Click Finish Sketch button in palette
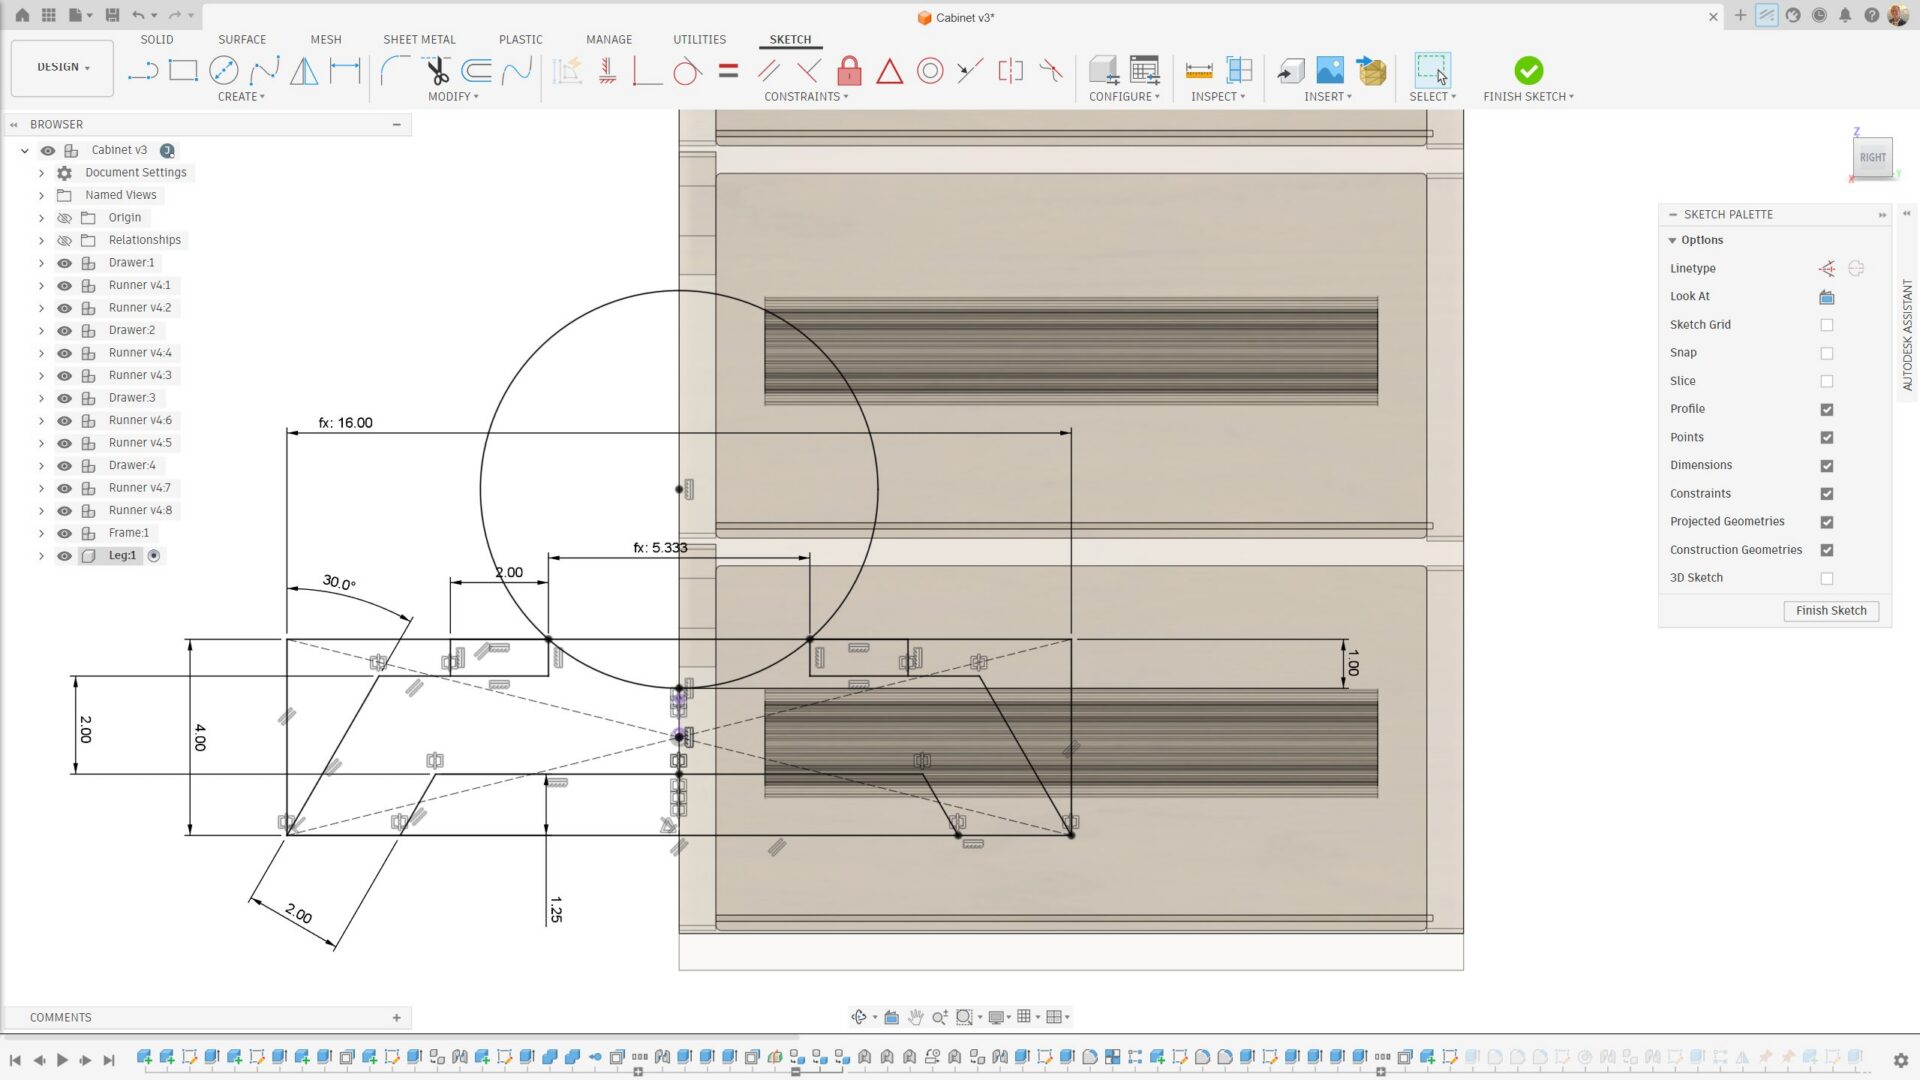 1830,611
